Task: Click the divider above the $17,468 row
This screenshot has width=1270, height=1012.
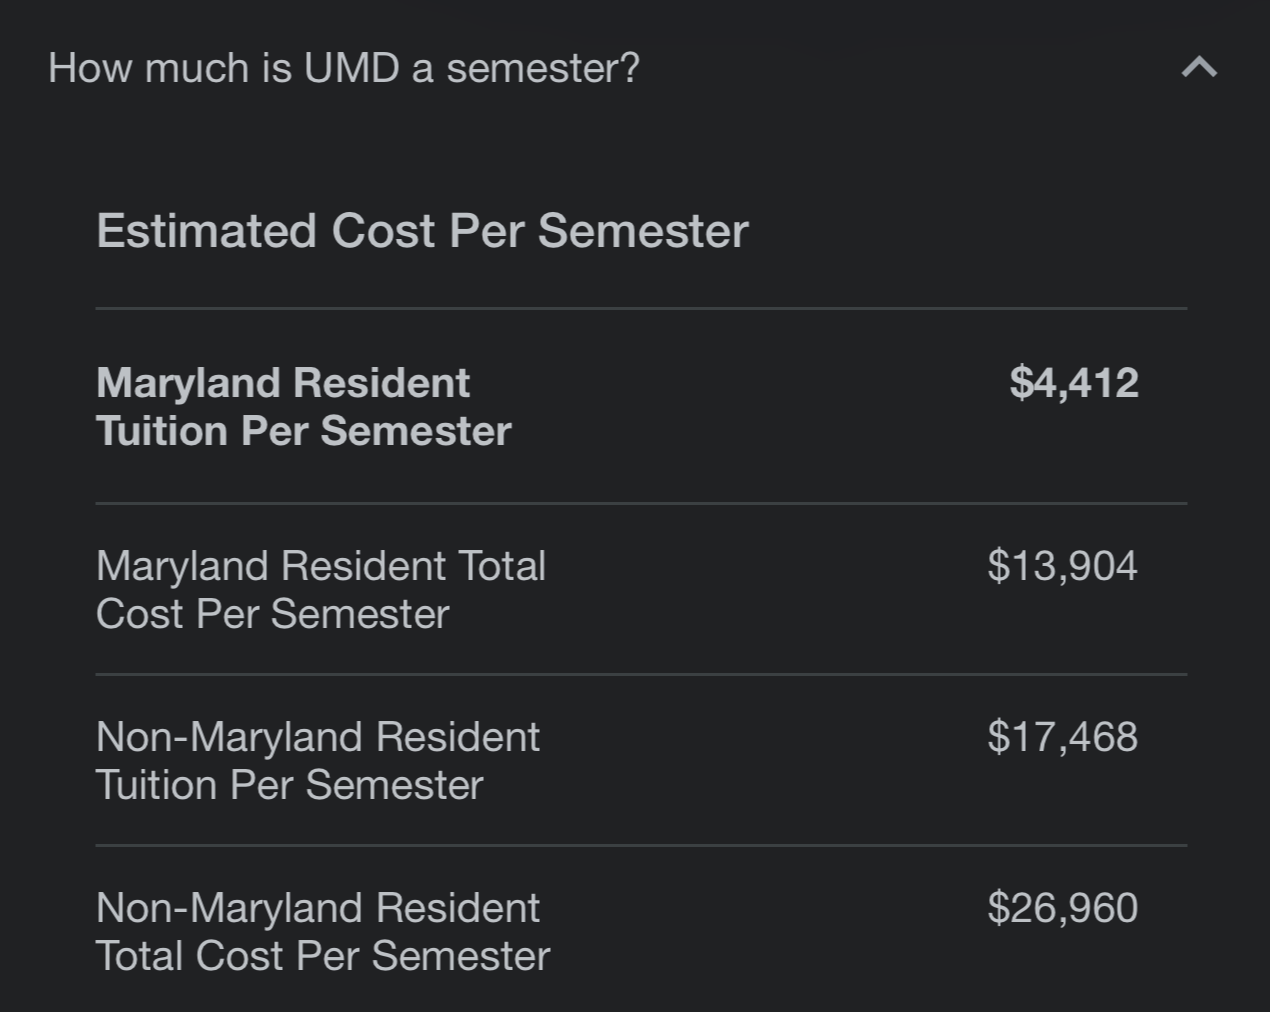Action: coord(640,675)
